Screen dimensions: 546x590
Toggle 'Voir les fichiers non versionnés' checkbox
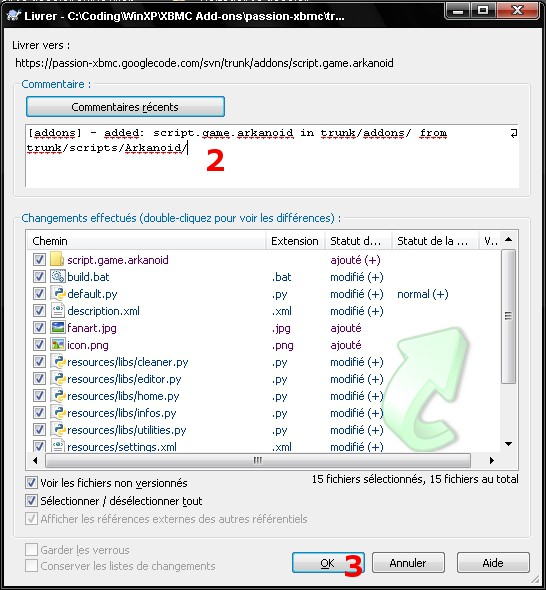pos(31,482)
